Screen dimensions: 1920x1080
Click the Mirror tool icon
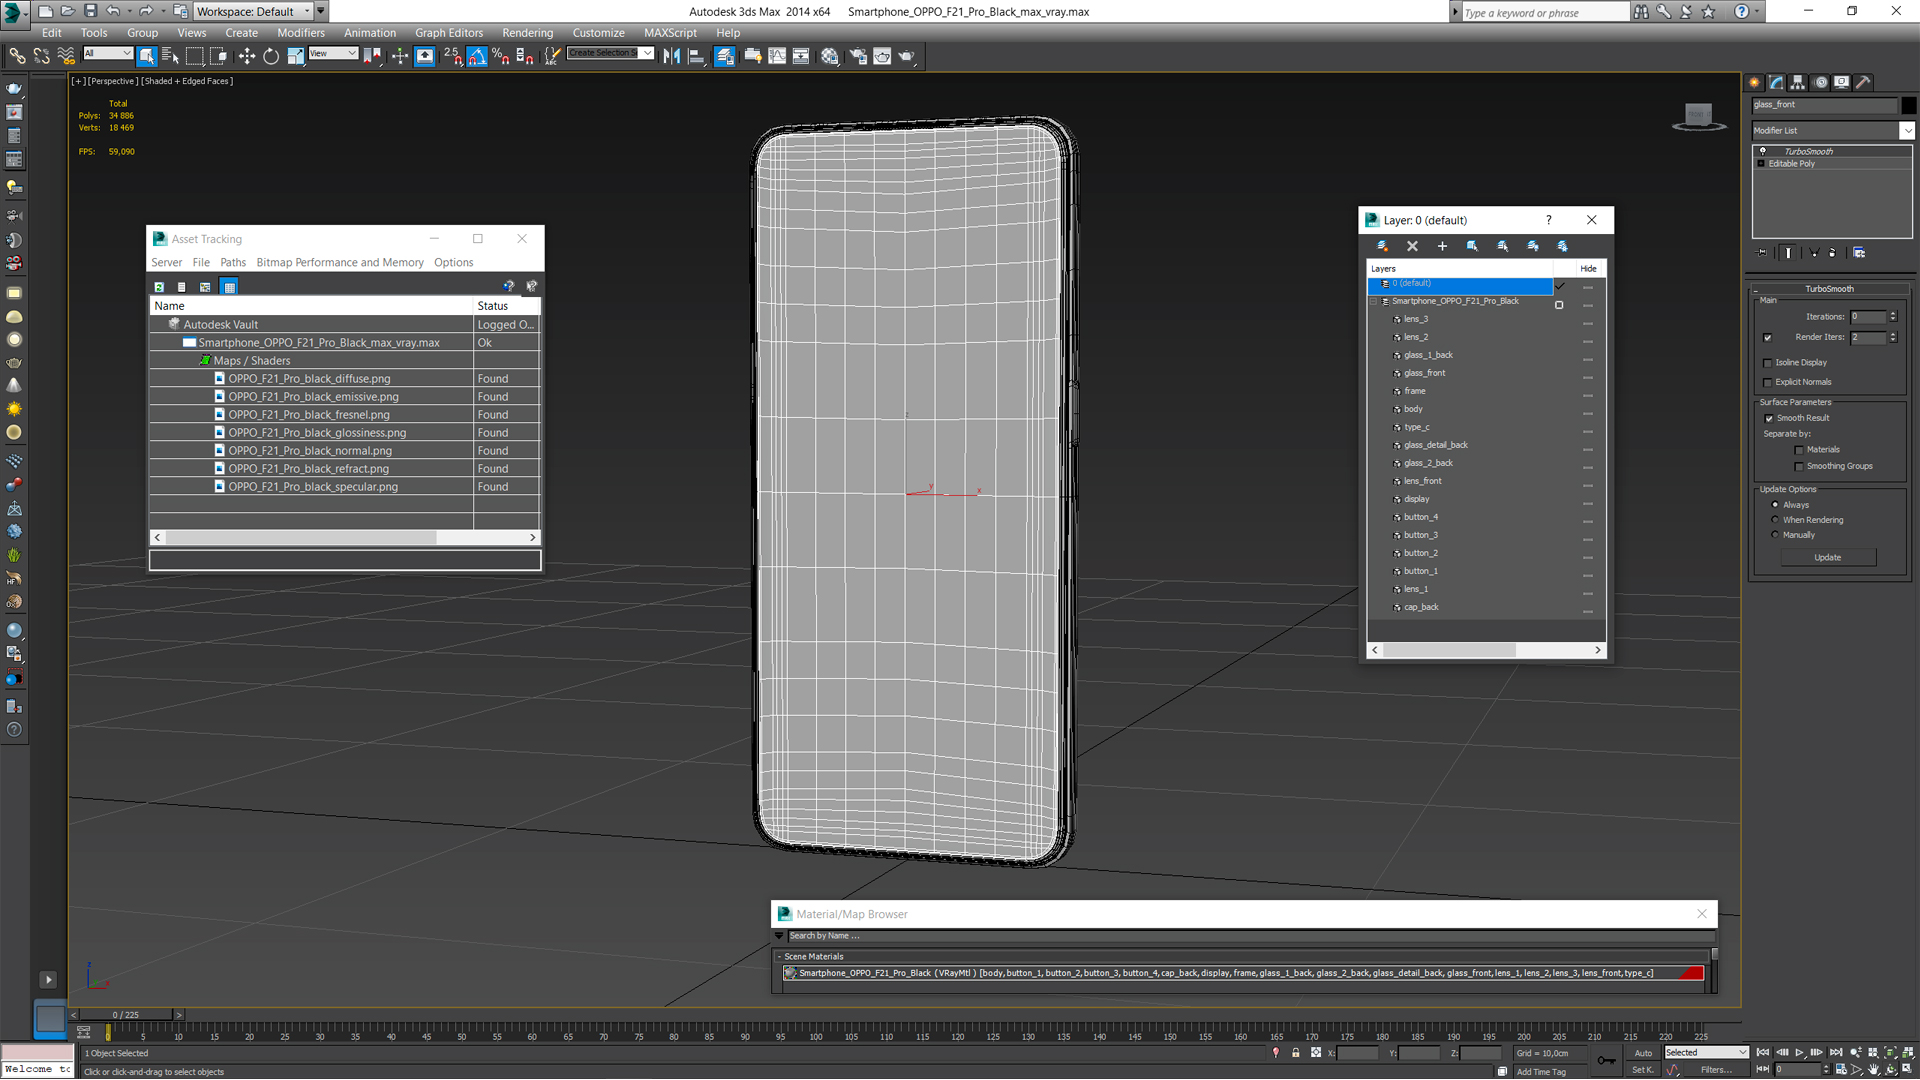671,56
